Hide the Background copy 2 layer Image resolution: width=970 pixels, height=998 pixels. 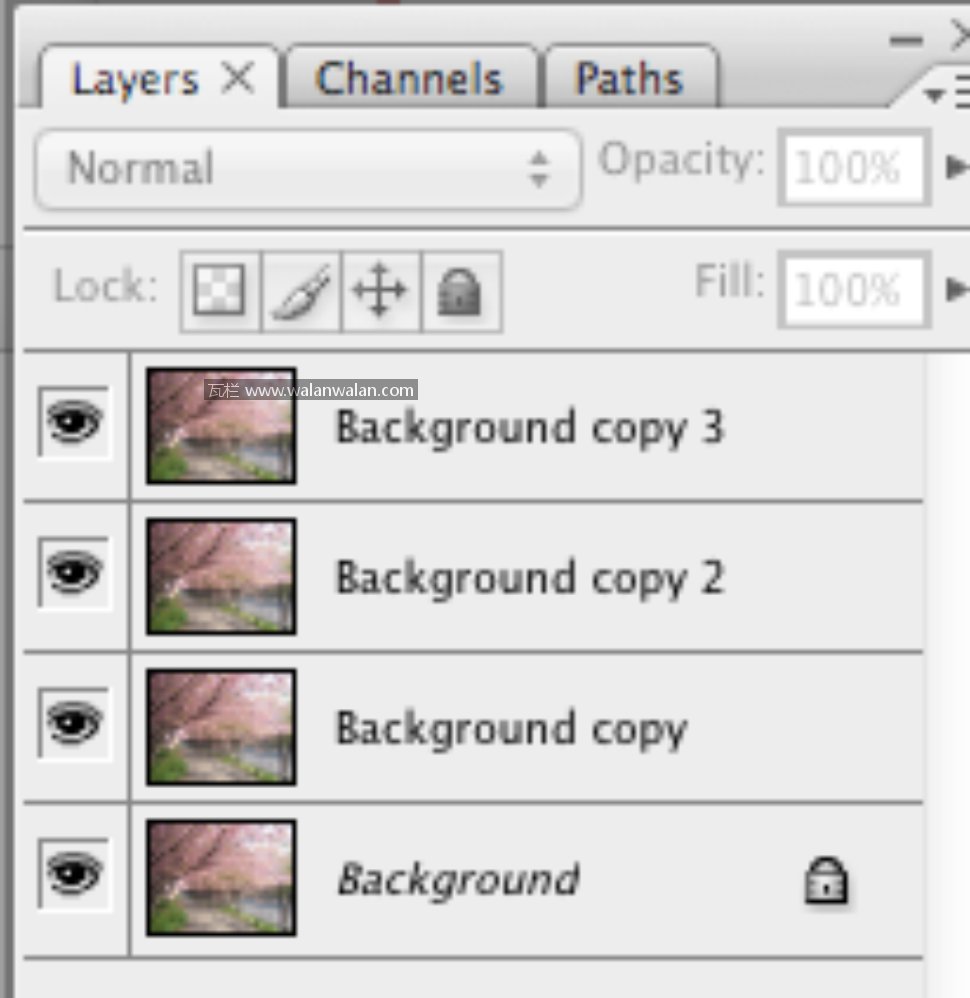75,574
